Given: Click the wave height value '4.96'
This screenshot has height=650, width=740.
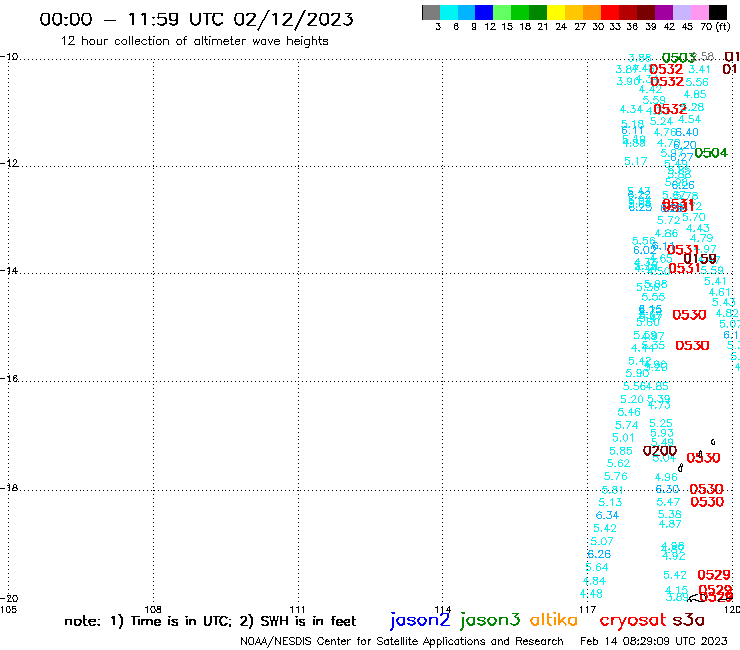Looking at the screenshot, I should tap(666, 477).
